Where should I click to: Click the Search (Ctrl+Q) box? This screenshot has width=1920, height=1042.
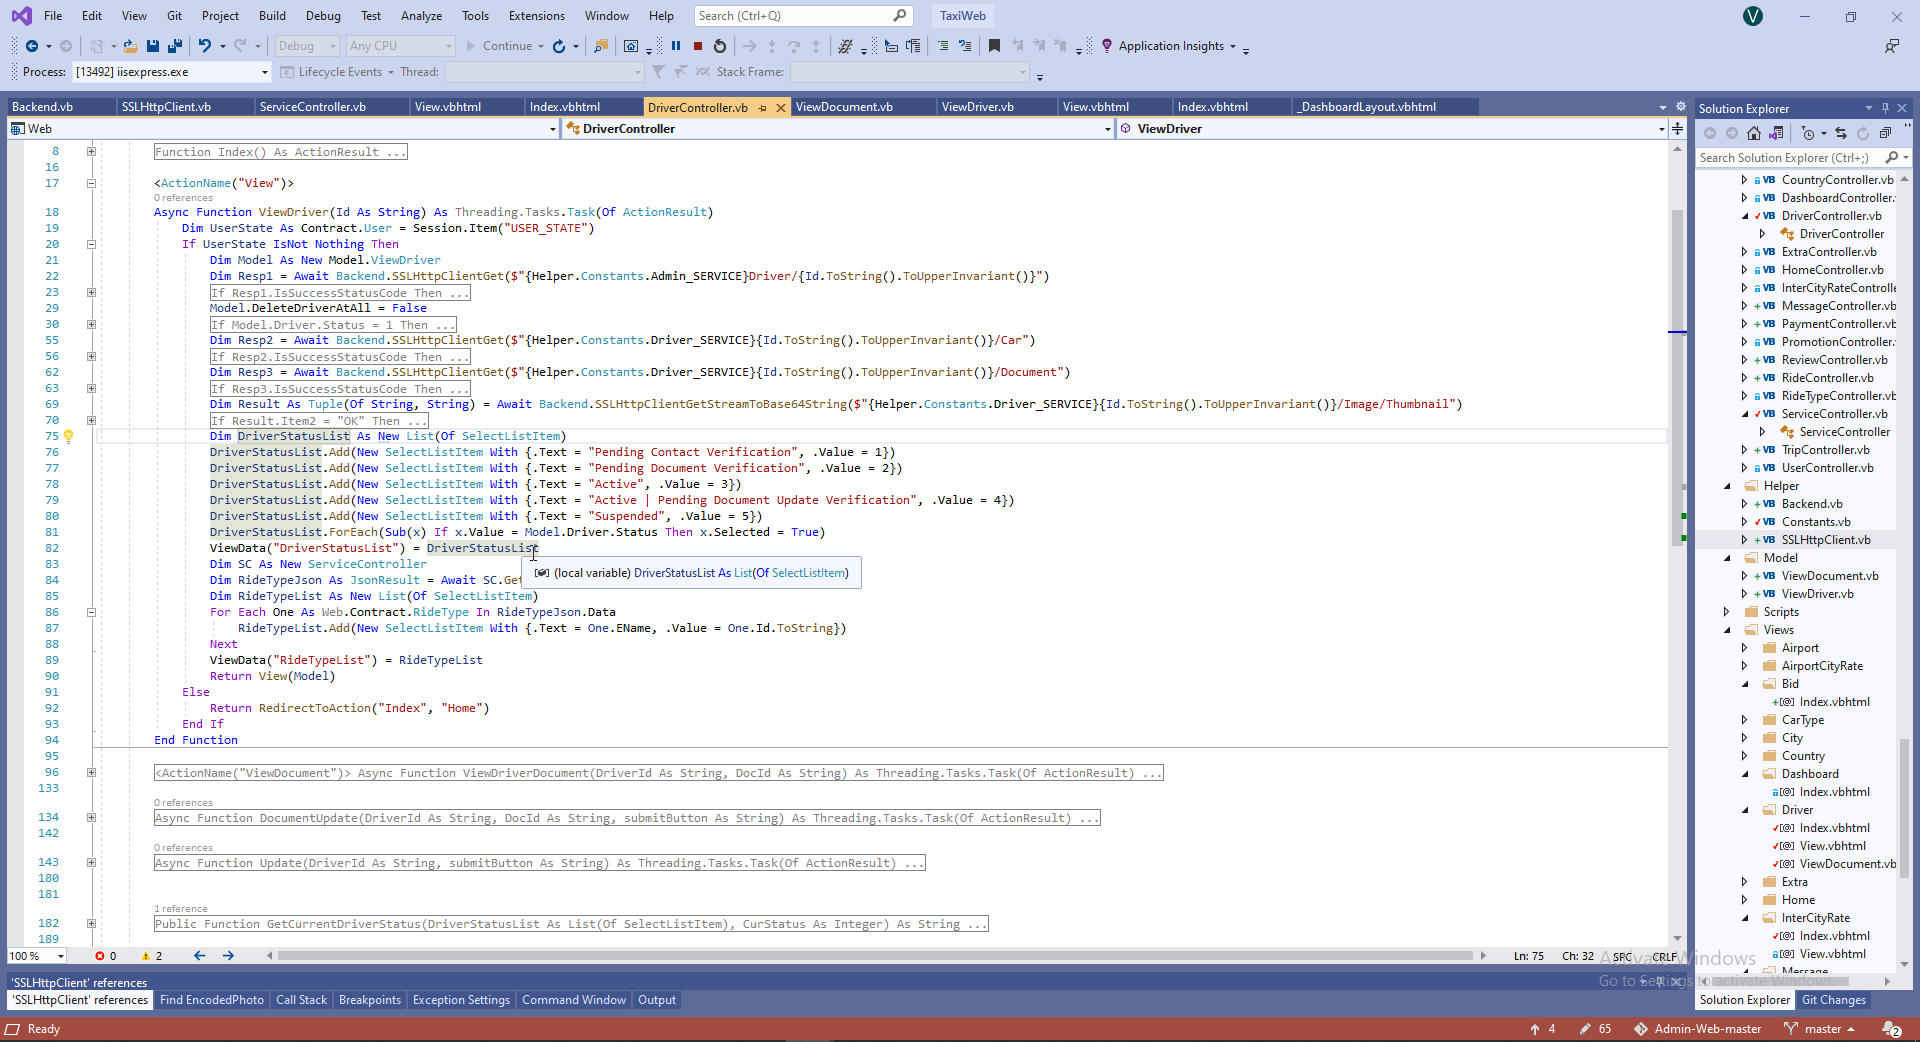click(802, 16)
